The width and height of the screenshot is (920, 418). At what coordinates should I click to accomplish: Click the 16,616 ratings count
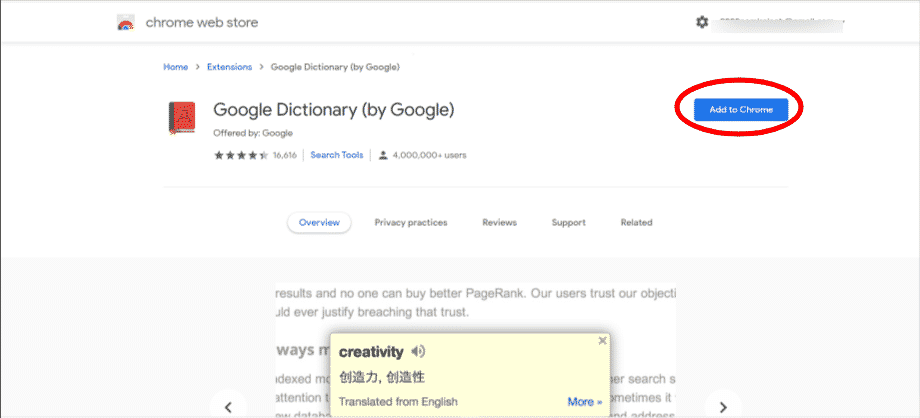[x=285, y=156]
